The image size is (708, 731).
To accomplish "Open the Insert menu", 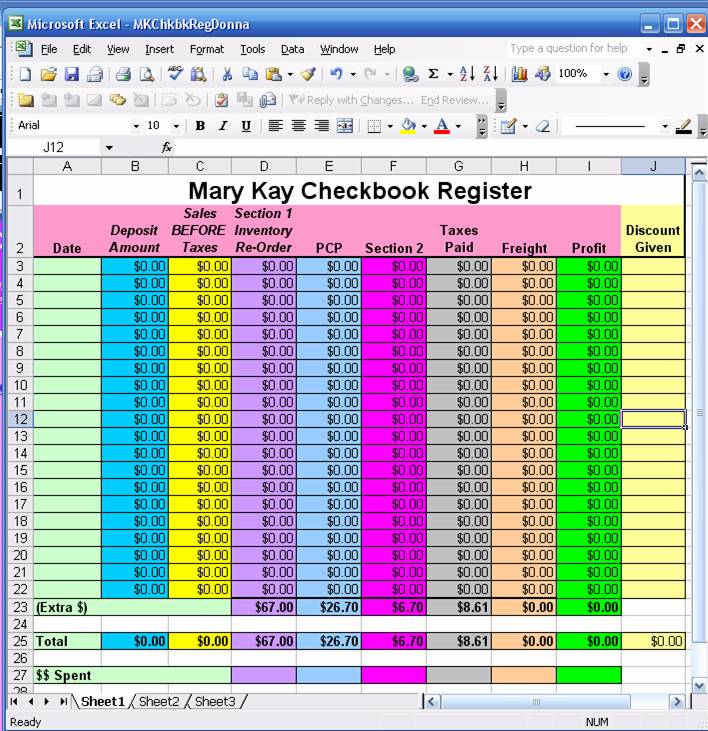I will 159,49.
